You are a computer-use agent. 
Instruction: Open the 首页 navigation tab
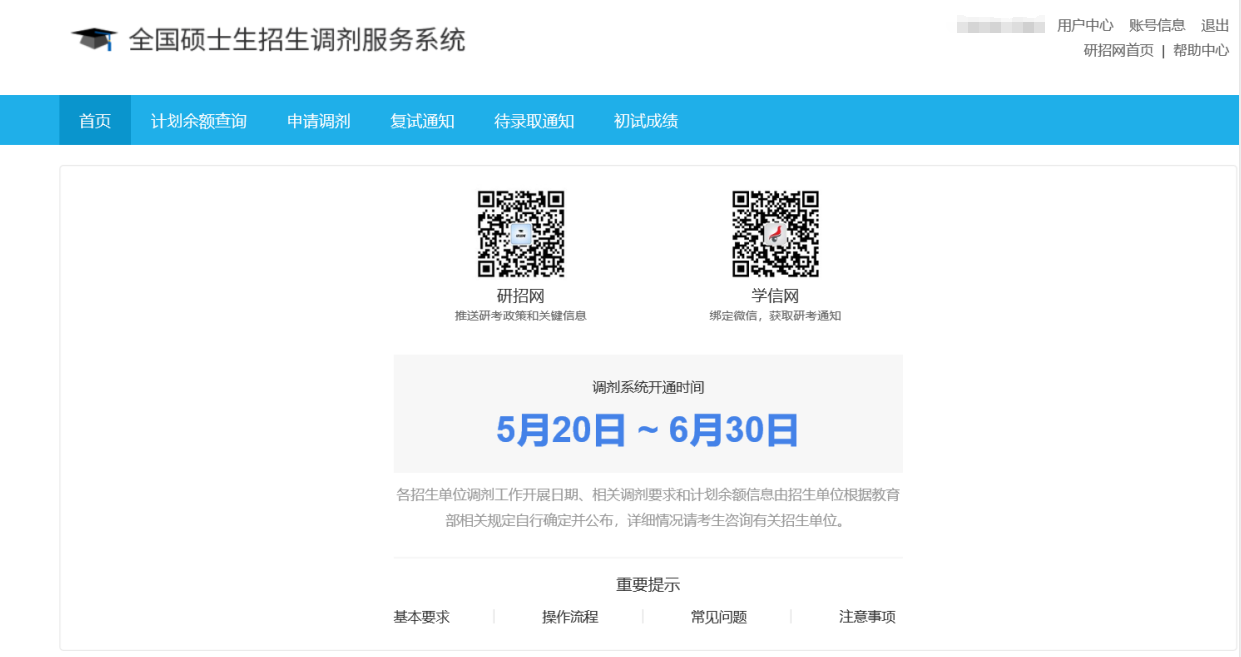(95, 121)
